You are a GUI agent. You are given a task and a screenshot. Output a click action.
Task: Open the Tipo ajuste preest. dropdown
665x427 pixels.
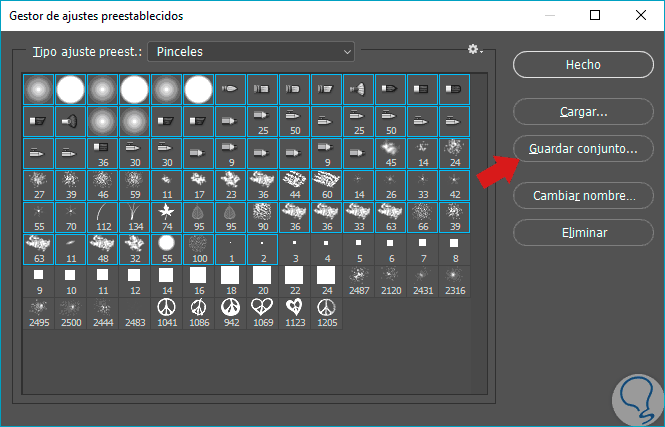(x=251, y=51)
